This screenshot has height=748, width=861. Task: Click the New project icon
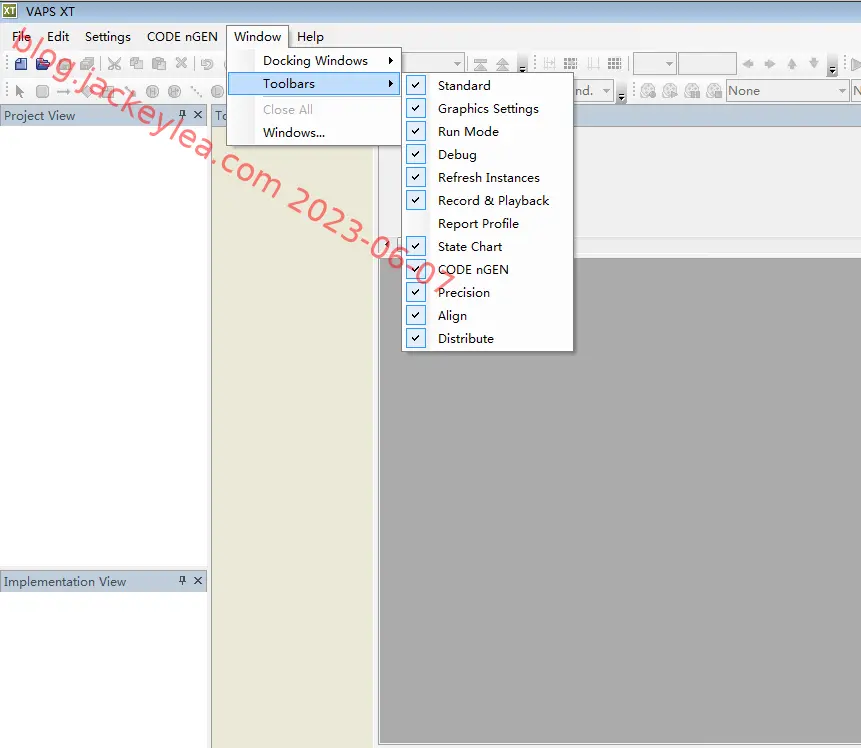coord(21,64)
